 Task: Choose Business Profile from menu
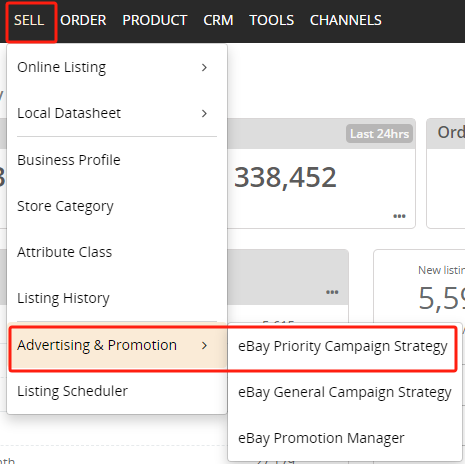point(117,160)
